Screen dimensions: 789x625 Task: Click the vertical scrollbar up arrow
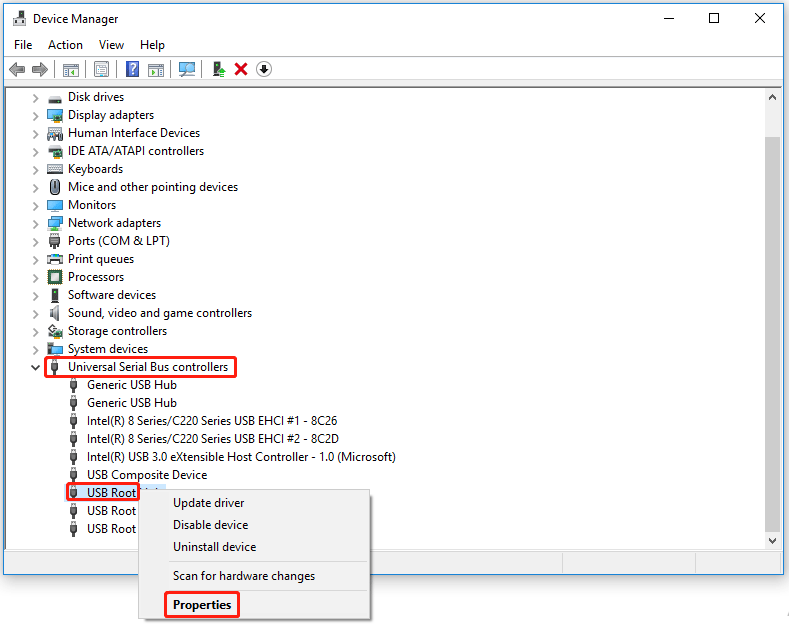click(x=772, y=97)
